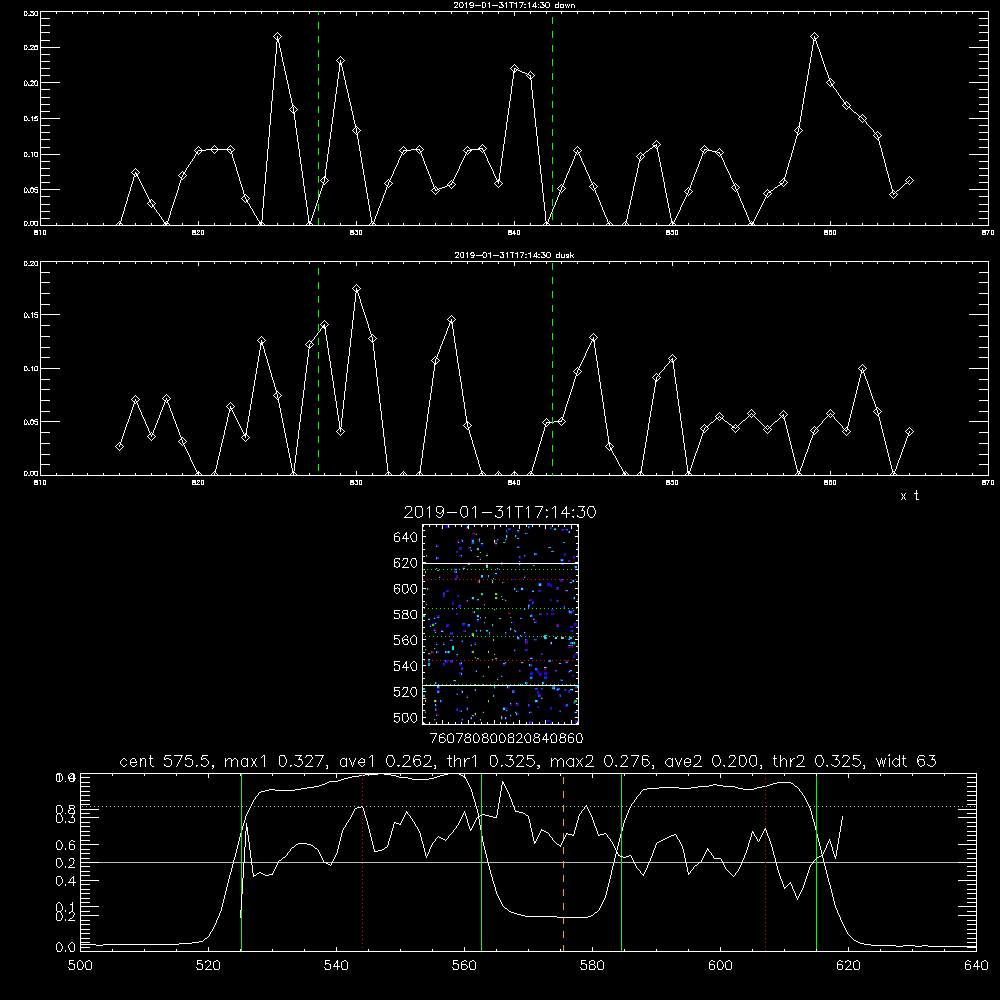Image resolution: width=1000 pixels, height=1000 pixels.
Task: Click the dusk plot diamond peak at x=836
Action: (x=452, y=320)
